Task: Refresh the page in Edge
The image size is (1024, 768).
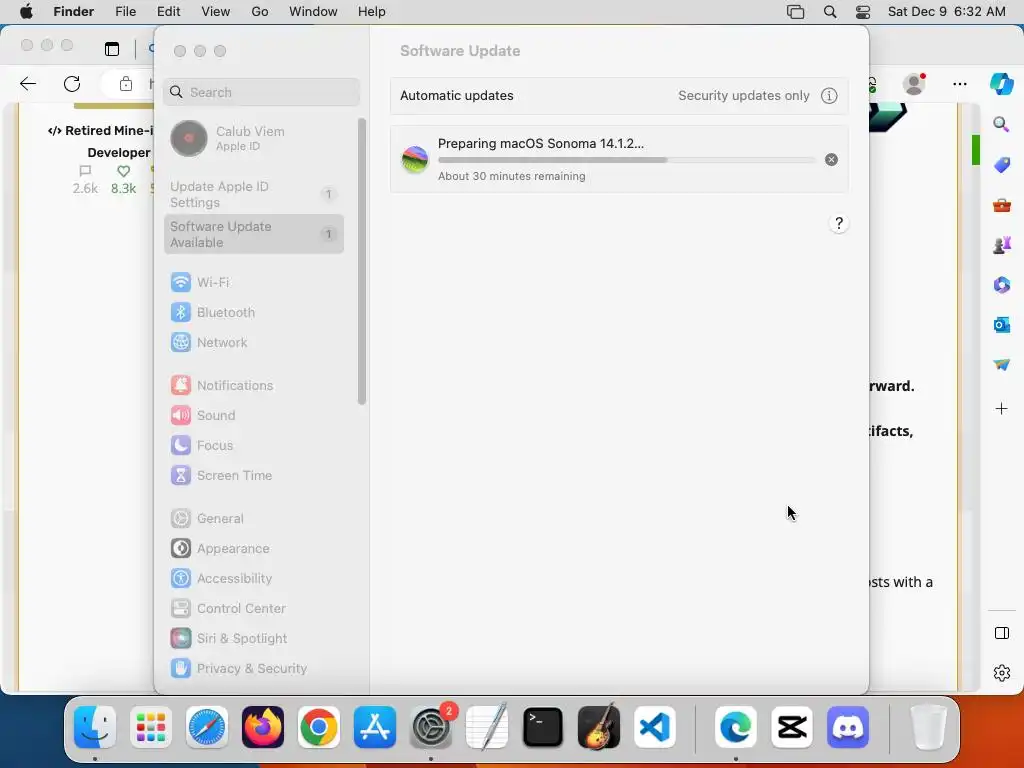Action: coord(72,84)
